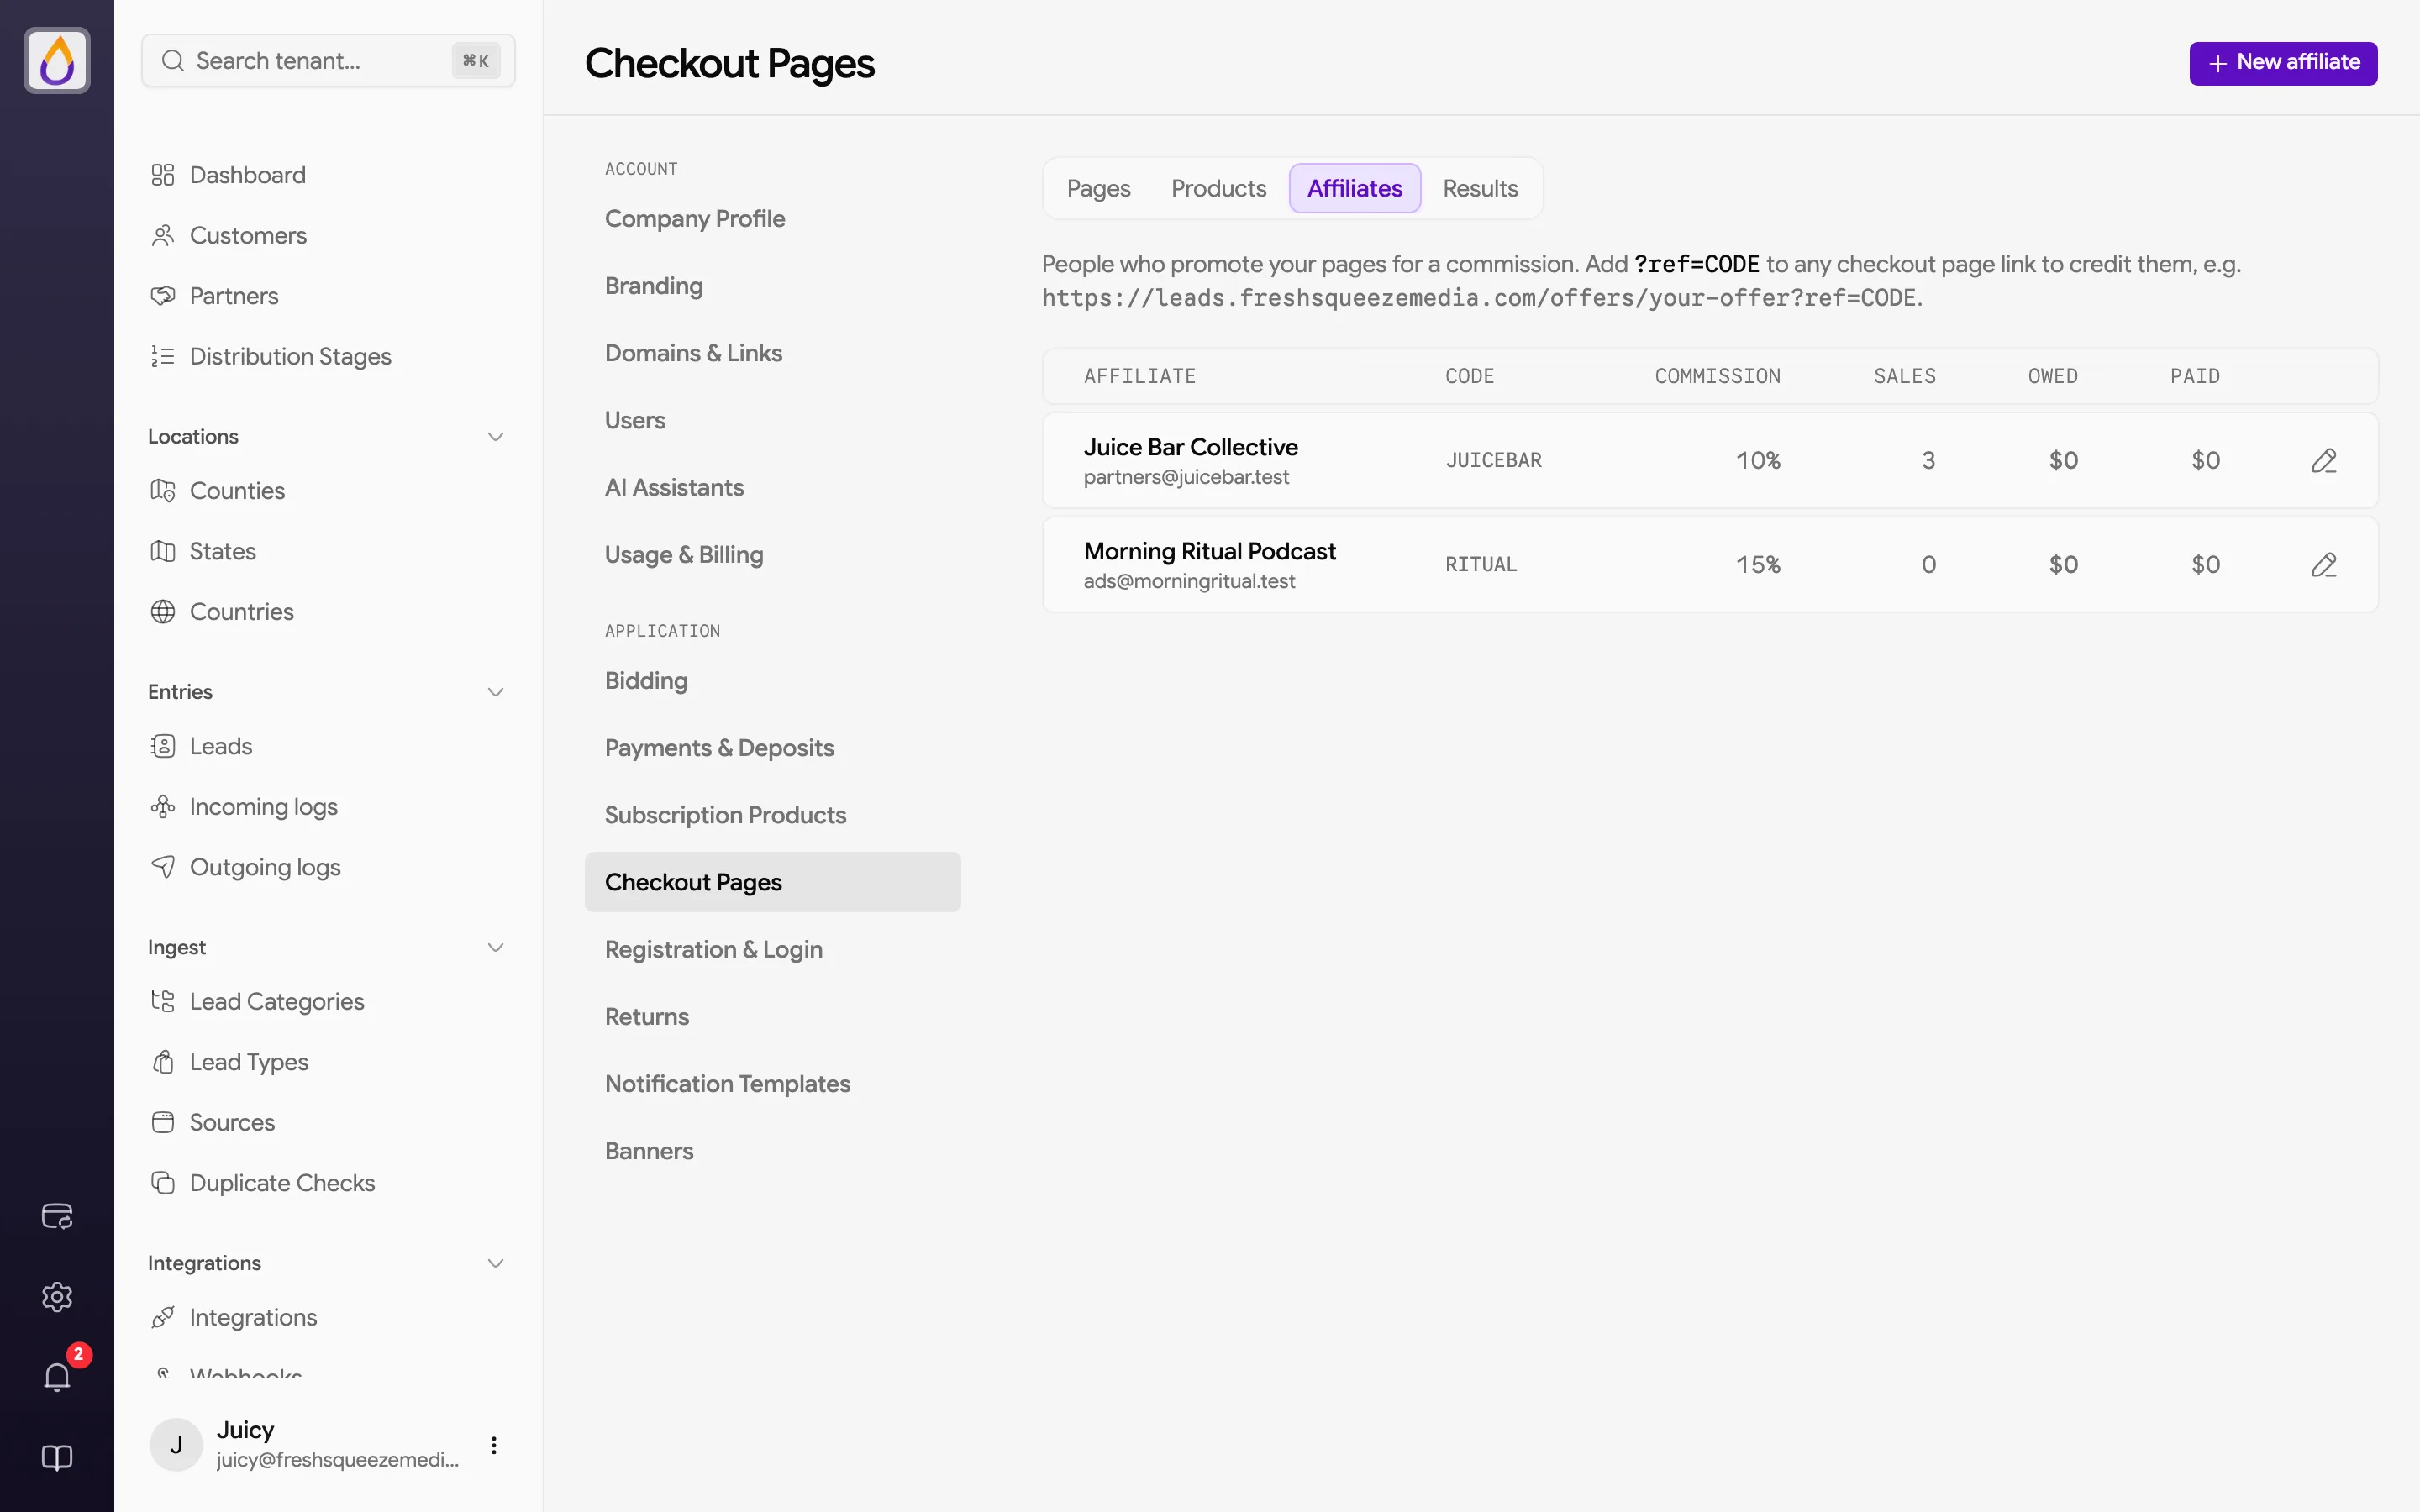
Task: Click the billing card icon in left rail
Action: pos(57,1216)
